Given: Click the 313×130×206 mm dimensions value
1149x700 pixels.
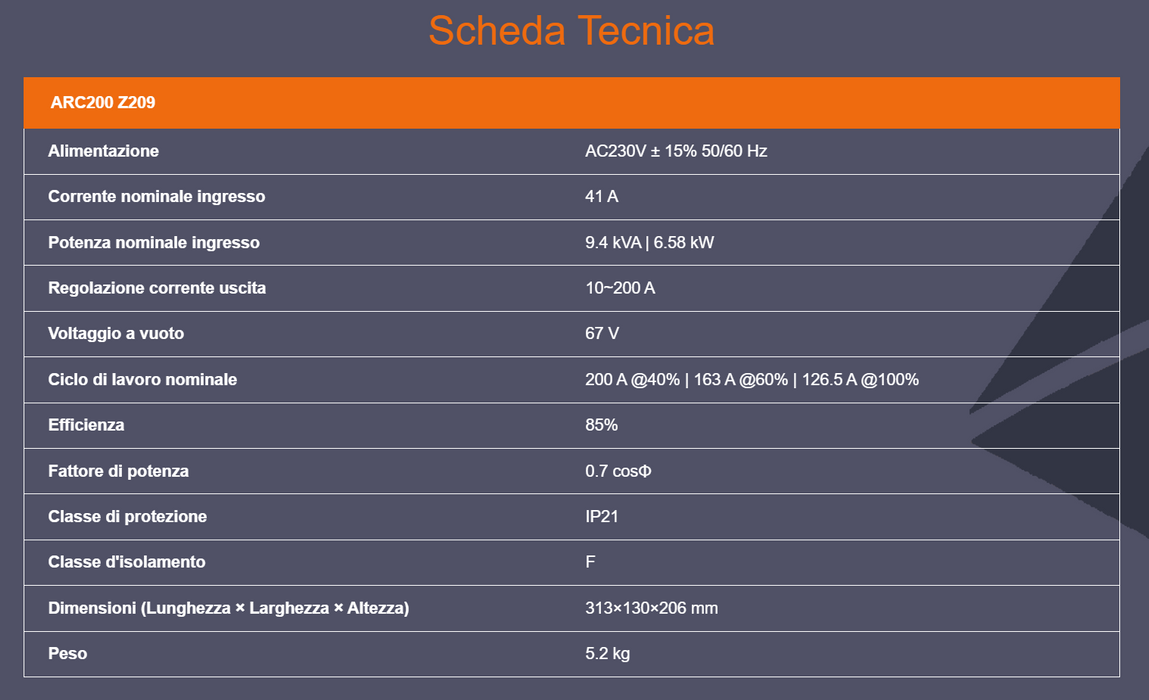Looking at the screenshot, I should (x=651, y=608).
